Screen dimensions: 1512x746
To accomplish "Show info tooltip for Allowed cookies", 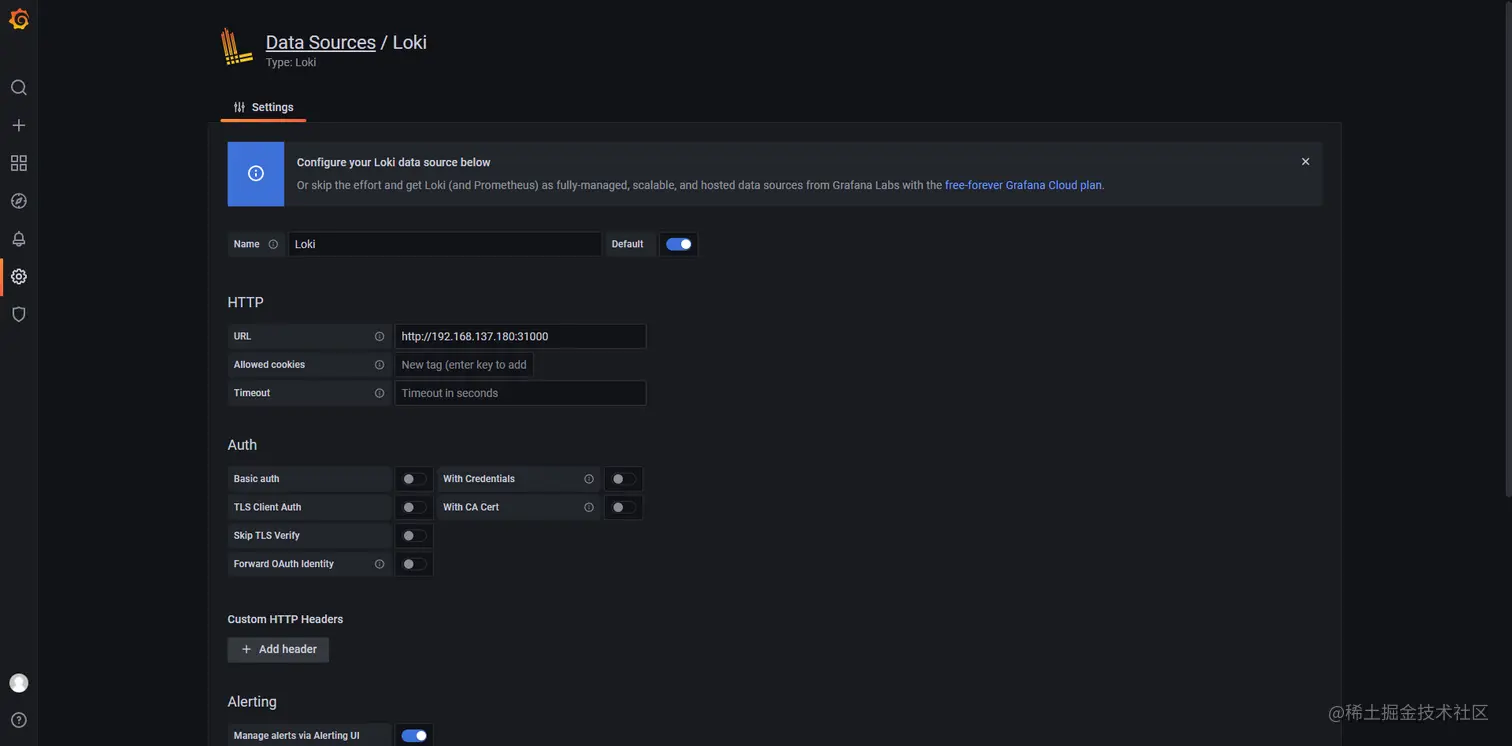I will pos(379,365).
